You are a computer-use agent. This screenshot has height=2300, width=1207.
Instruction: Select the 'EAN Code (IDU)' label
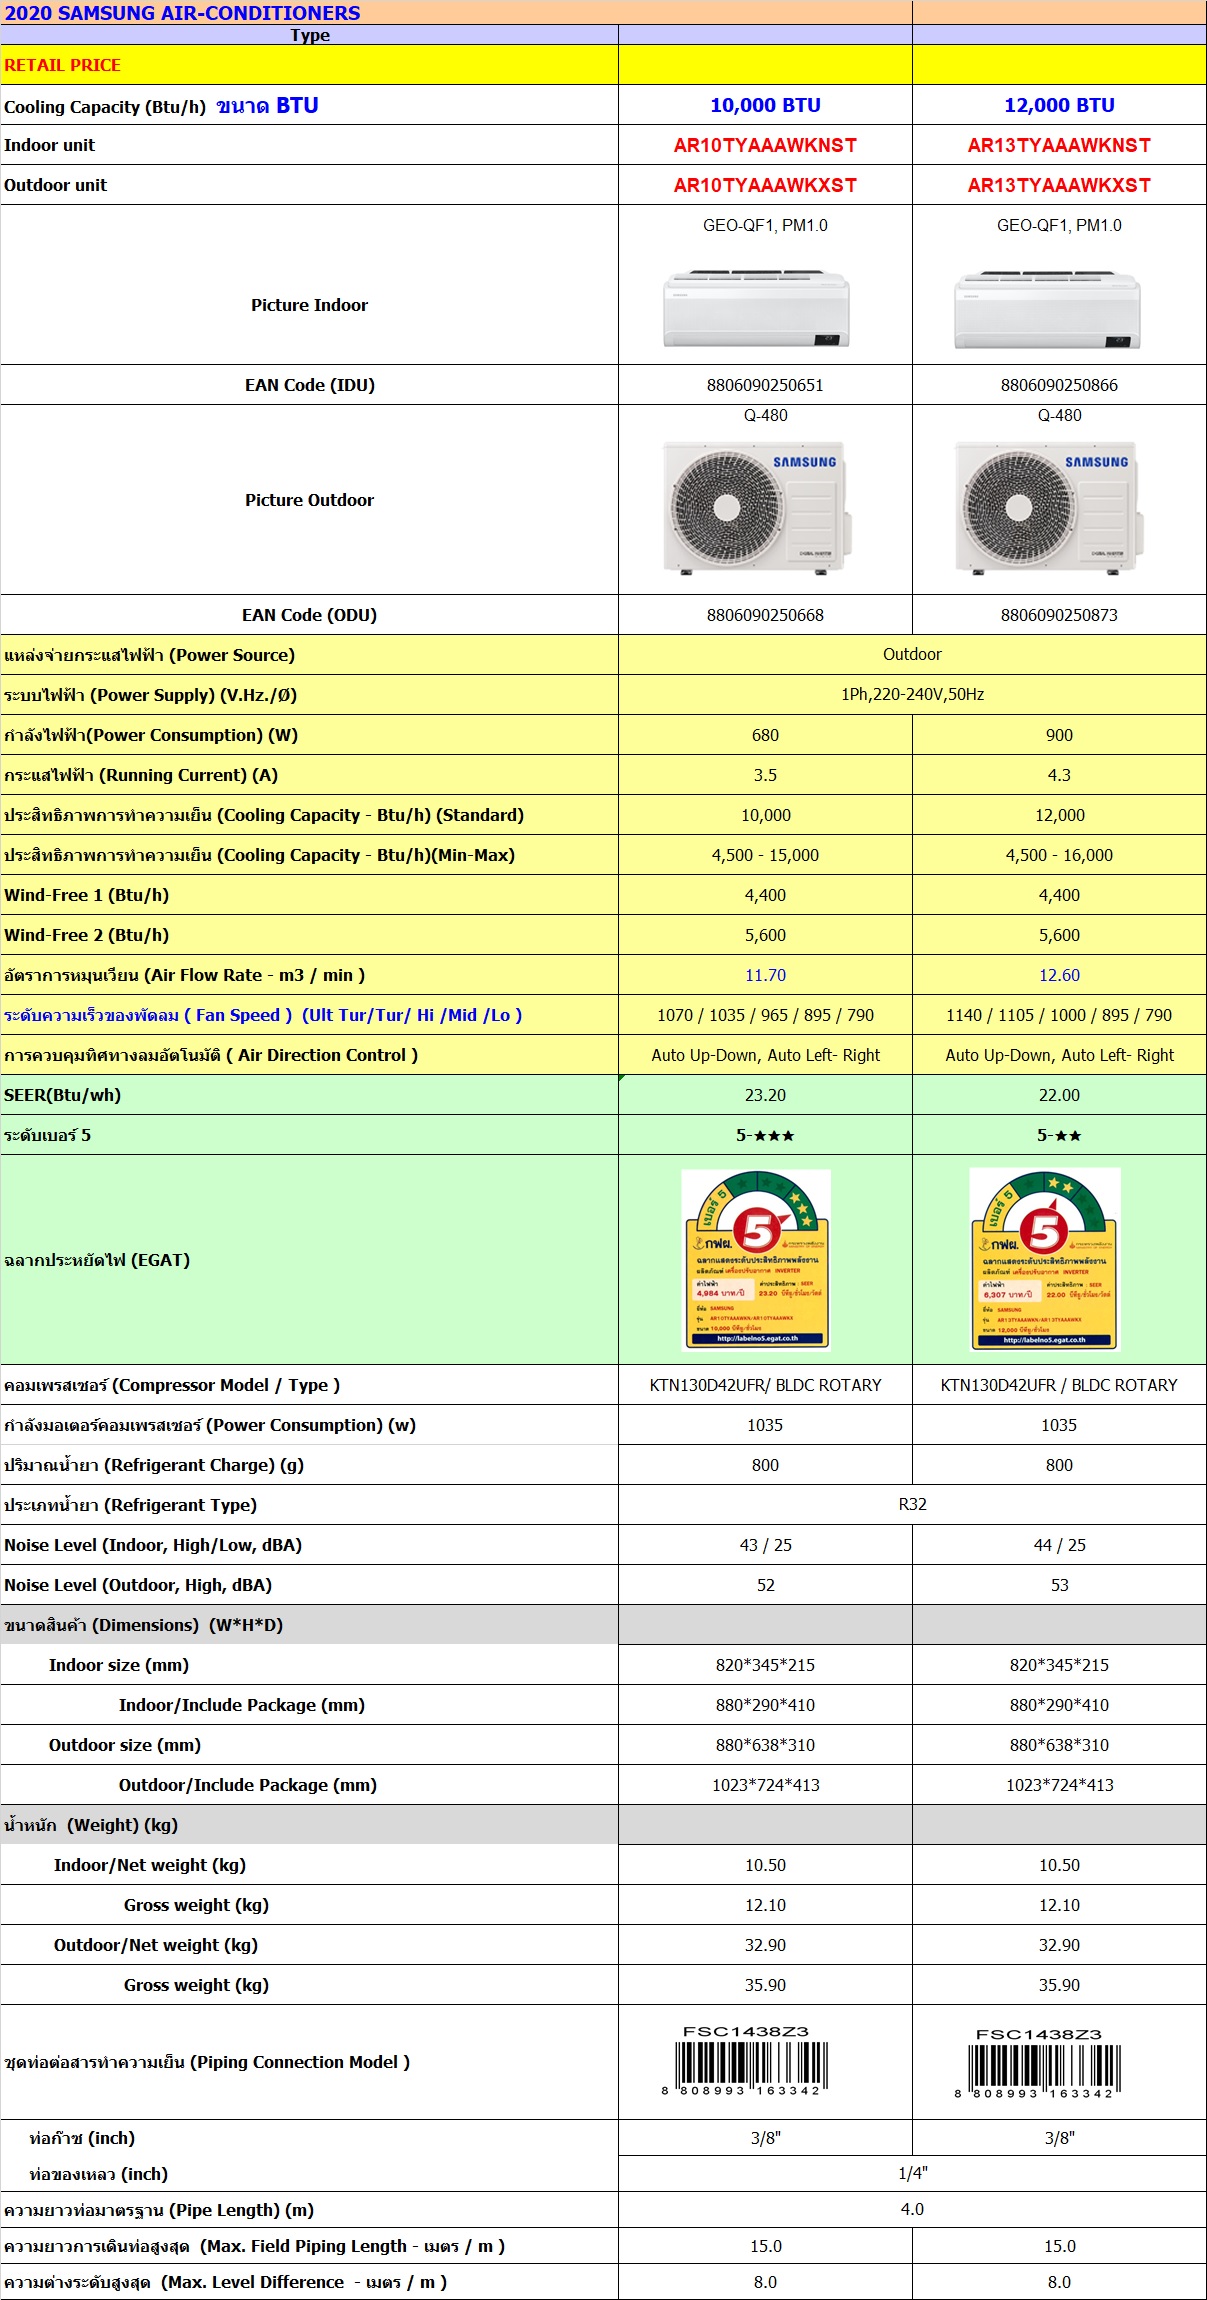pos(310,385)
